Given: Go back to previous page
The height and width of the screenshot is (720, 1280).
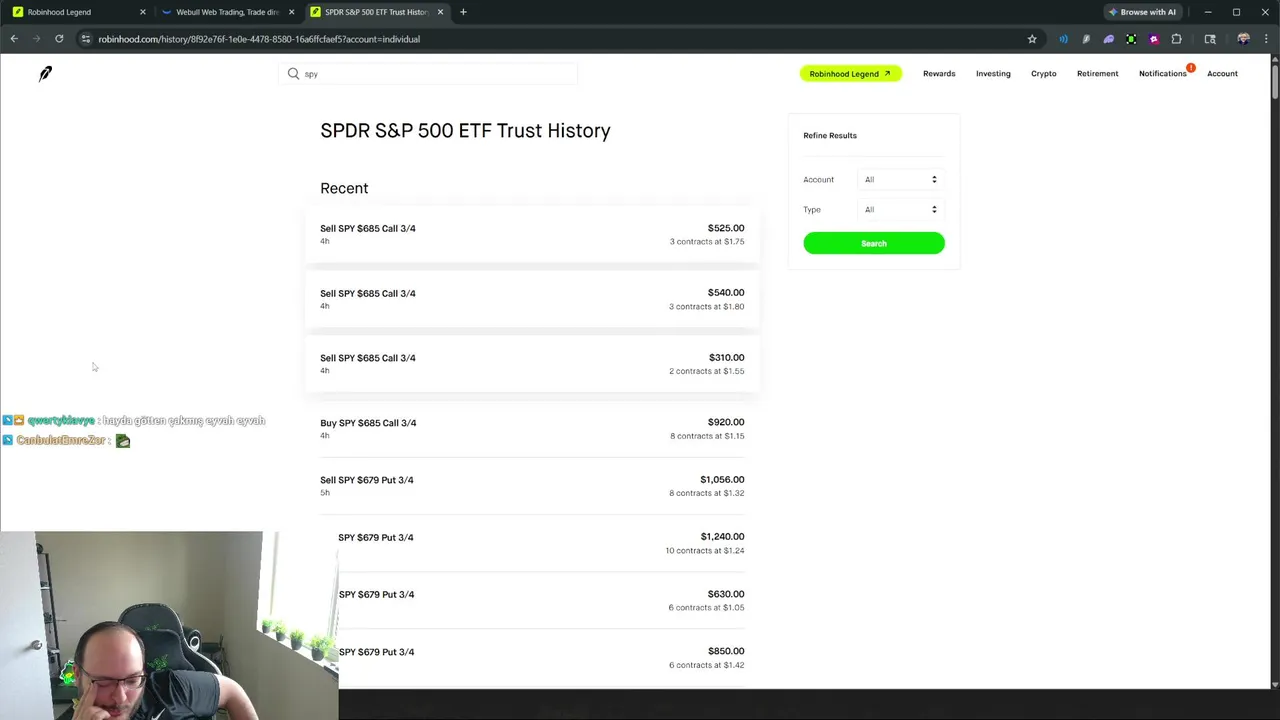Looking at the screenshot, I should click(14, 39).
